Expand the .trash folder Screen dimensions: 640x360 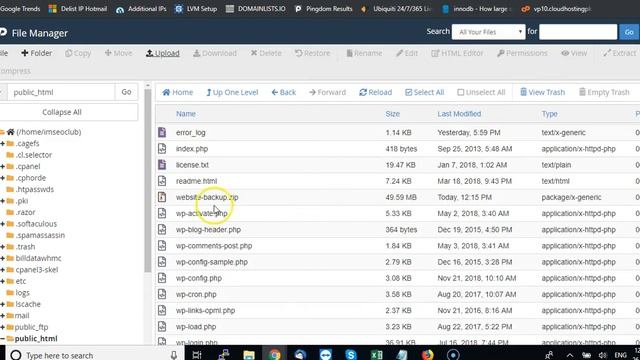(x=2, y=247)
